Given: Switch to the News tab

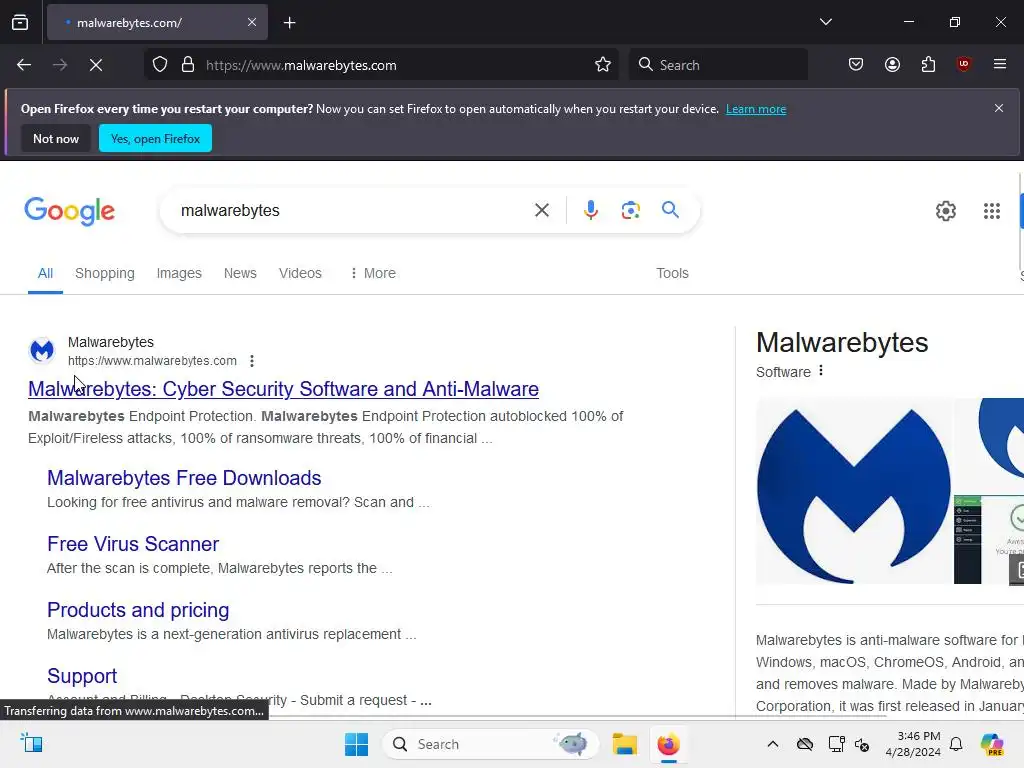Looking at the screenshot, I should (240, 273).
